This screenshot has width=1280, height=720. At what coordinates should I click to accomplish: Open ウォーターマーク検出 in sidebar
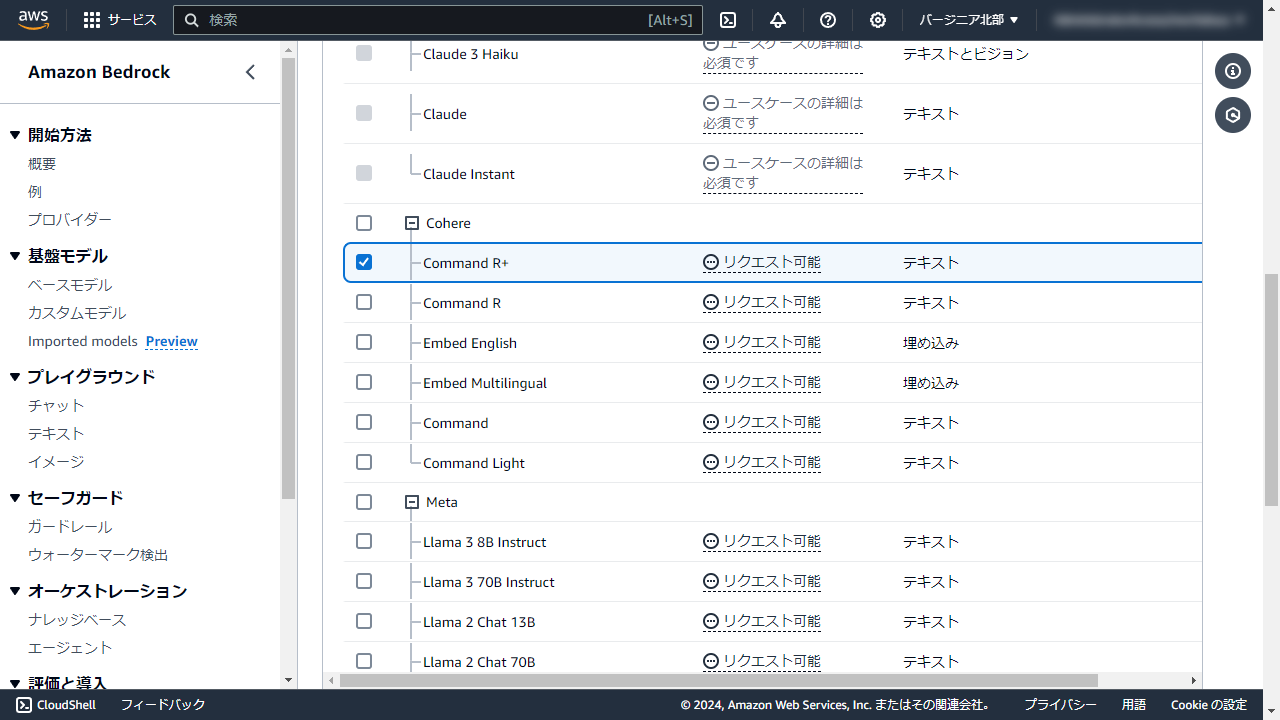point(98,554)
